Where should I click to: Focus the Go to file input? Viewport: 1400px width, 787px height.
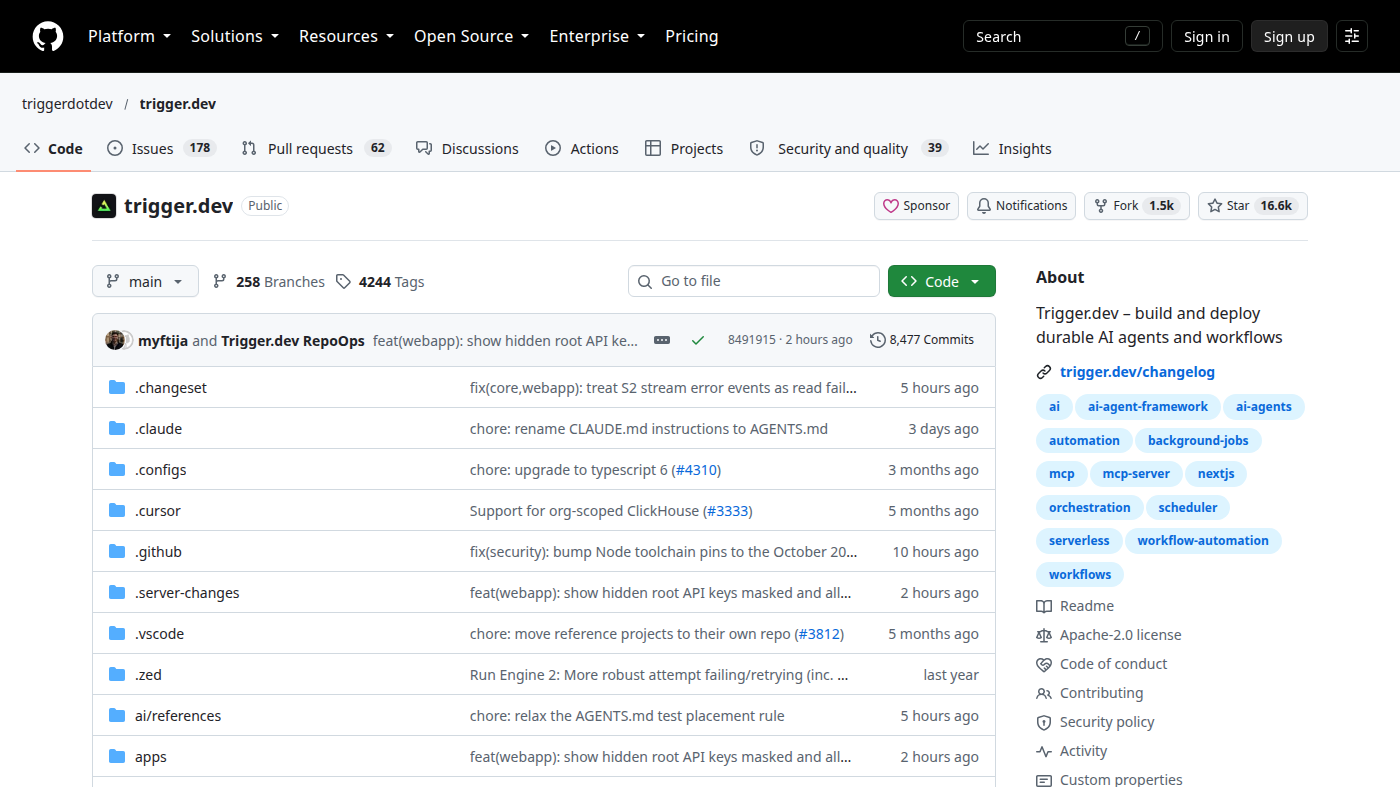(x=754, y=281)
